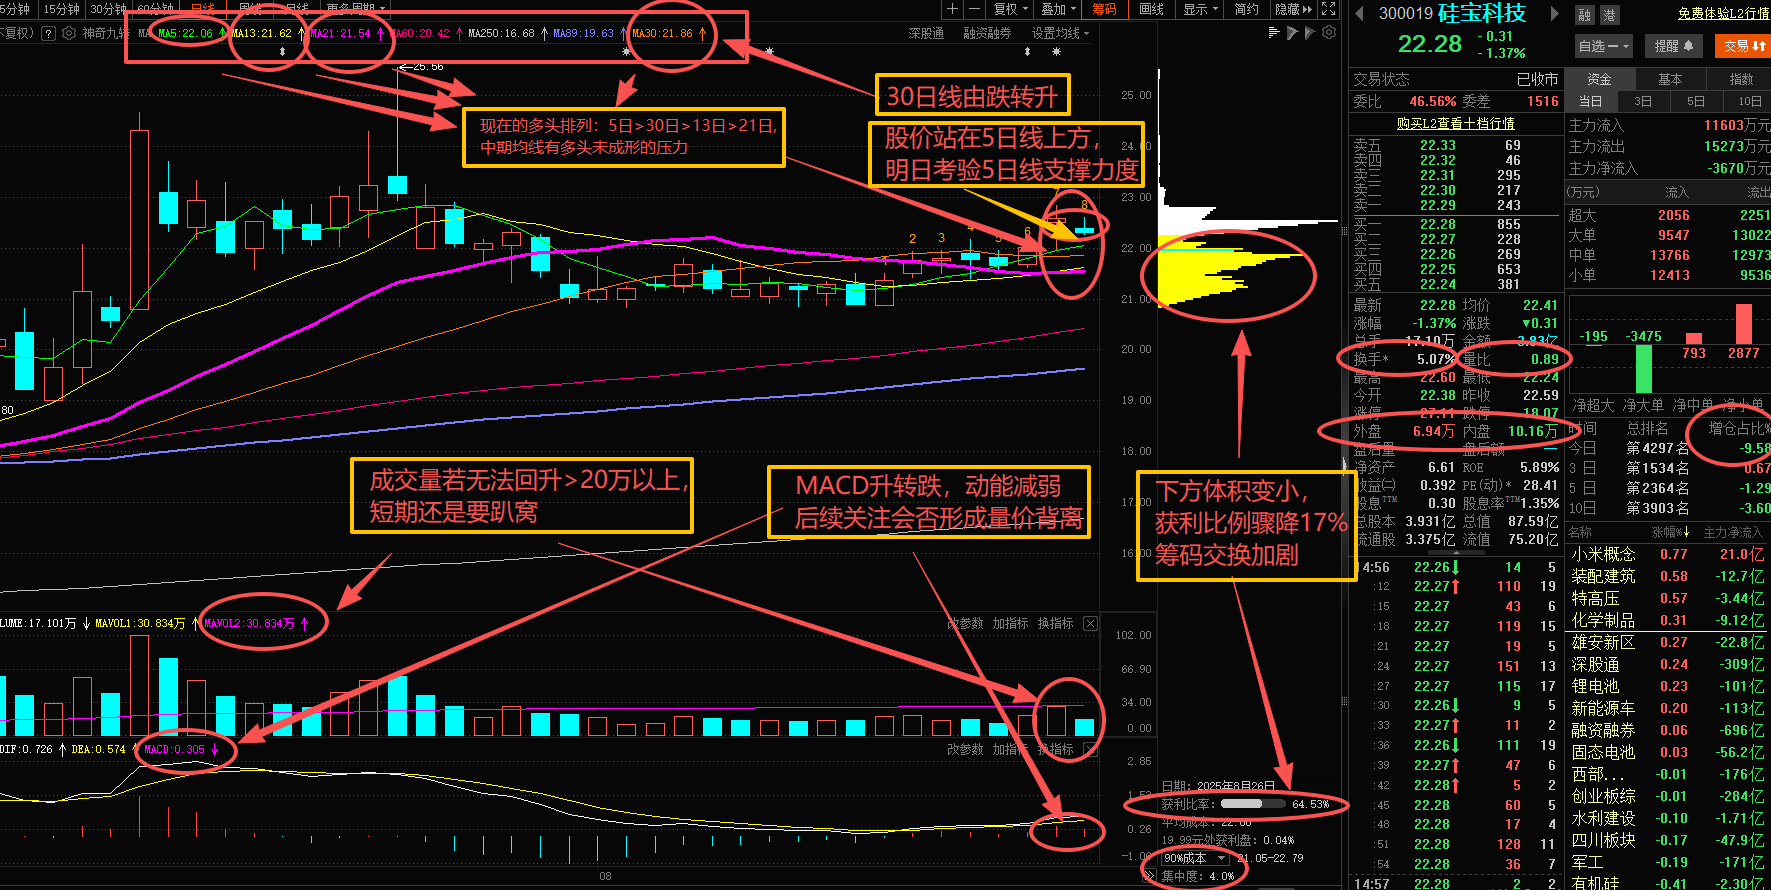The image size is (1771, 890).
Task: Switch to 30分钟 period
Action: [x=108, y=9]
